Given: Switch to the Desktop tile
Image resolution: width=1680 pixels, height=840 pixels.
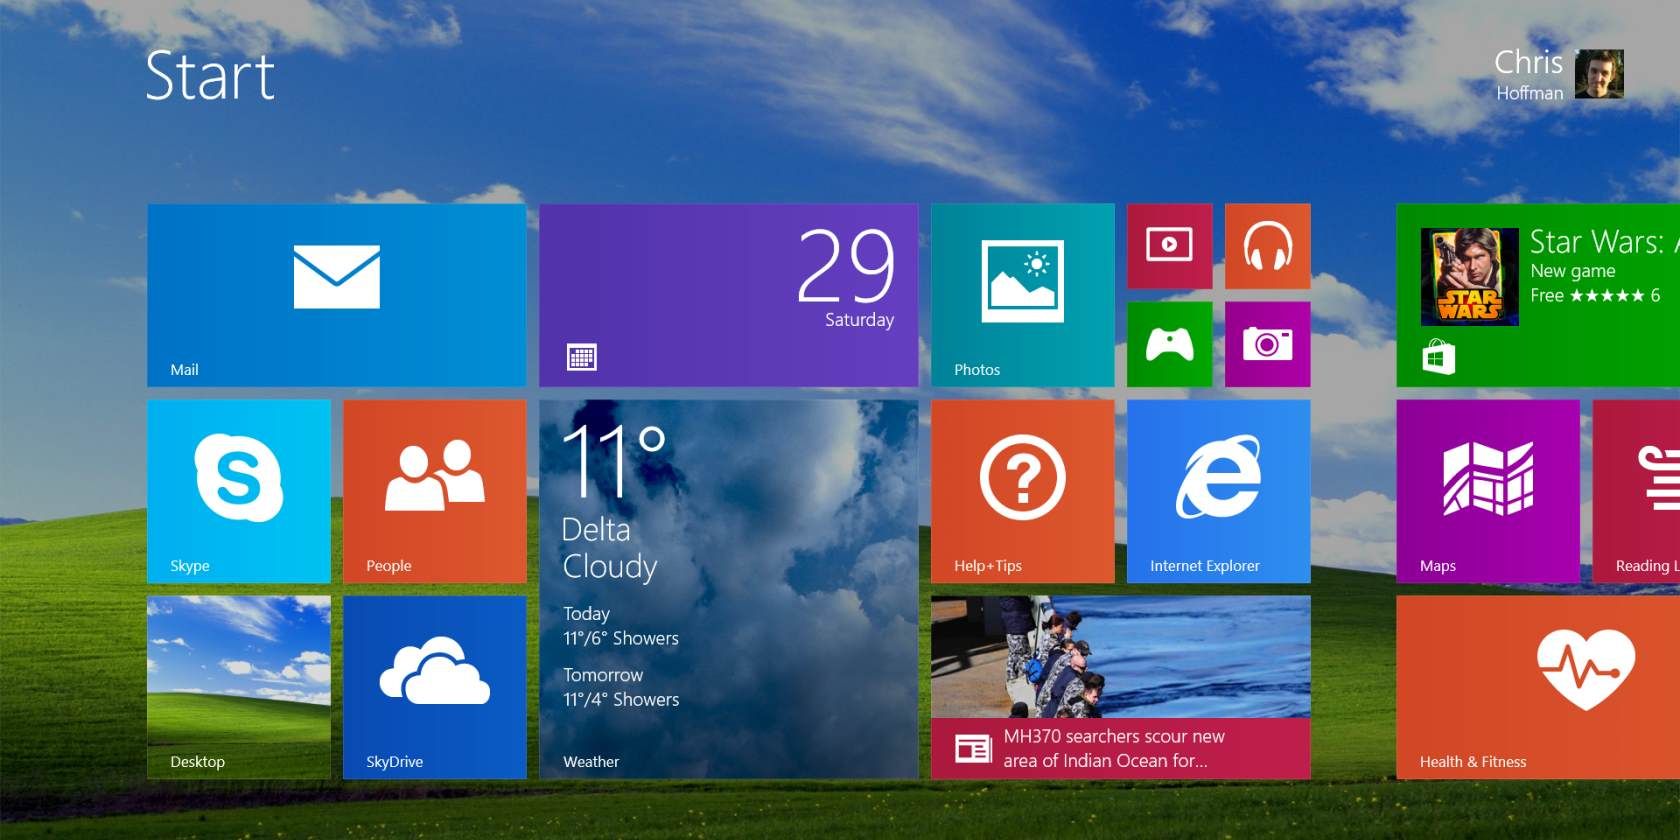Looking at the screenshot, I should tap(238, 687).
